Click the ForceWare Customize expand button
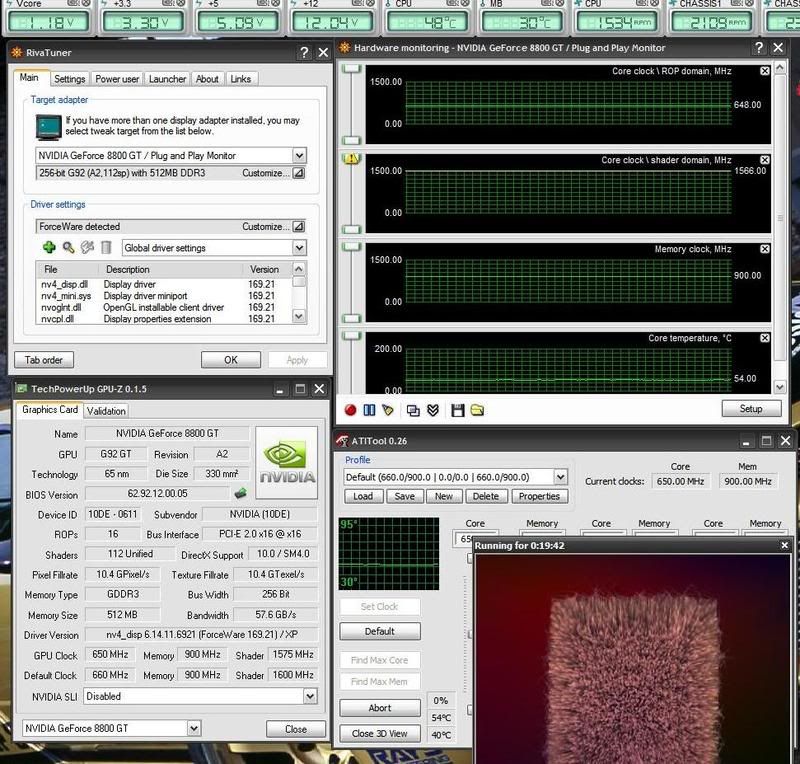This screenshot has width=800, height=764. click(298, 227)
